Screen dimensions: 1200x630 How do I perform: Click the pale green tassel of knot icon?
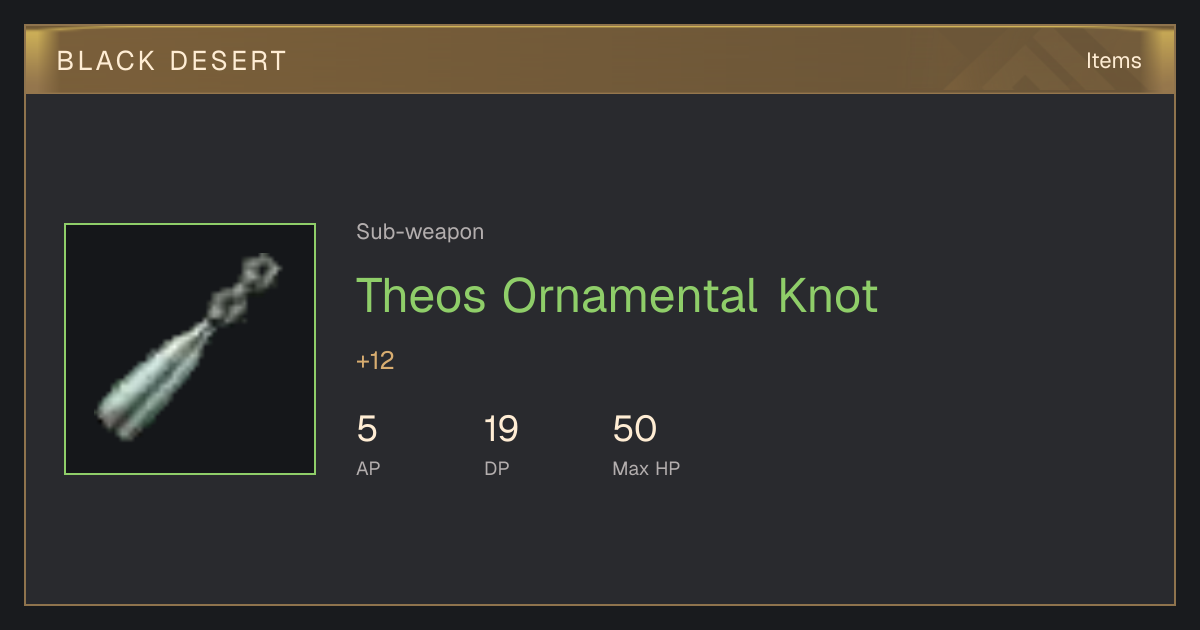click(150, 386)
